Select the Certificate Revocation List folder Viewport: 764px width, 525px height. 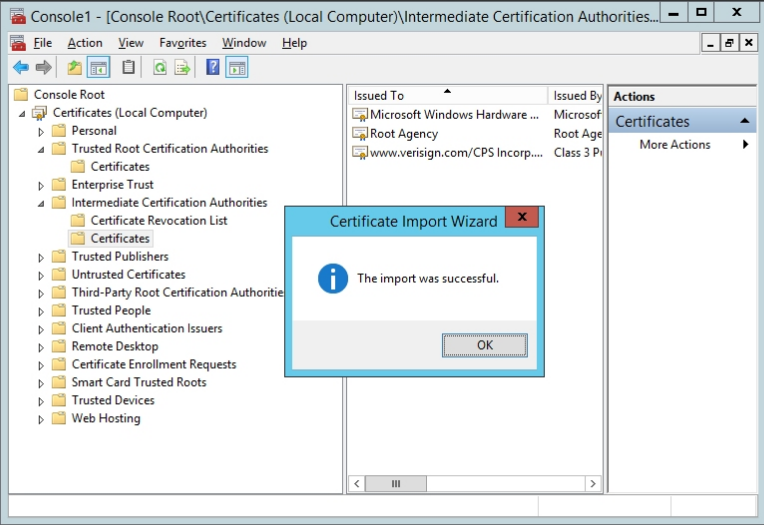coord(158,221)
